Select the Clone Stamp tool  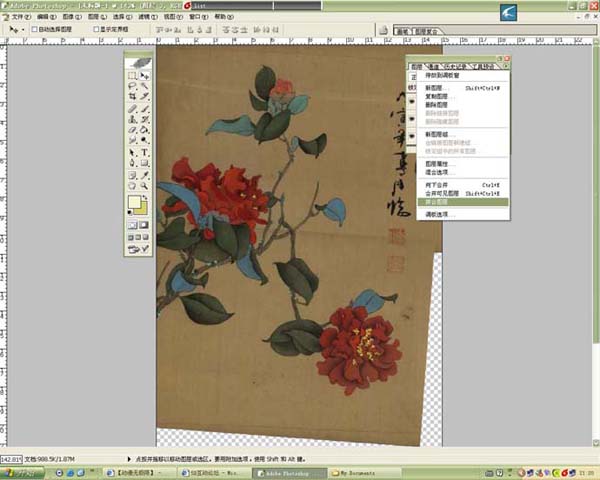[x=133, y=119]
